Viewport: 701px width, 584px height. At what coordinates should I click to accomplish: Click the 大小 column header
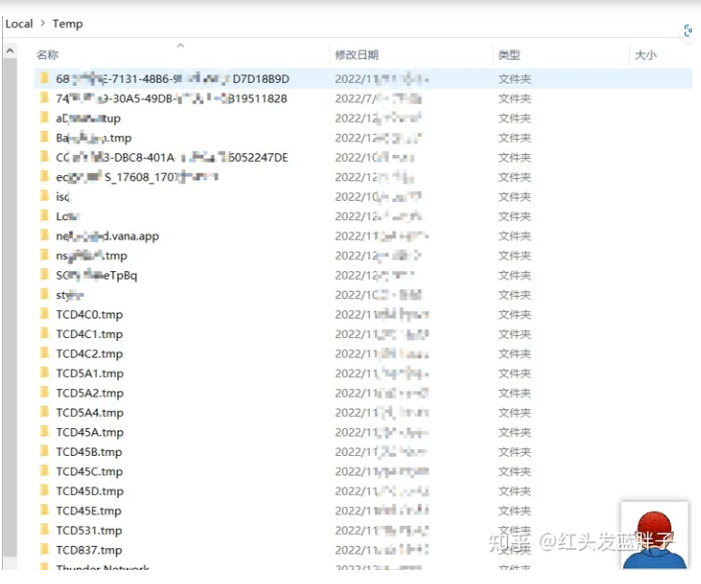click(x=645, y=55)
